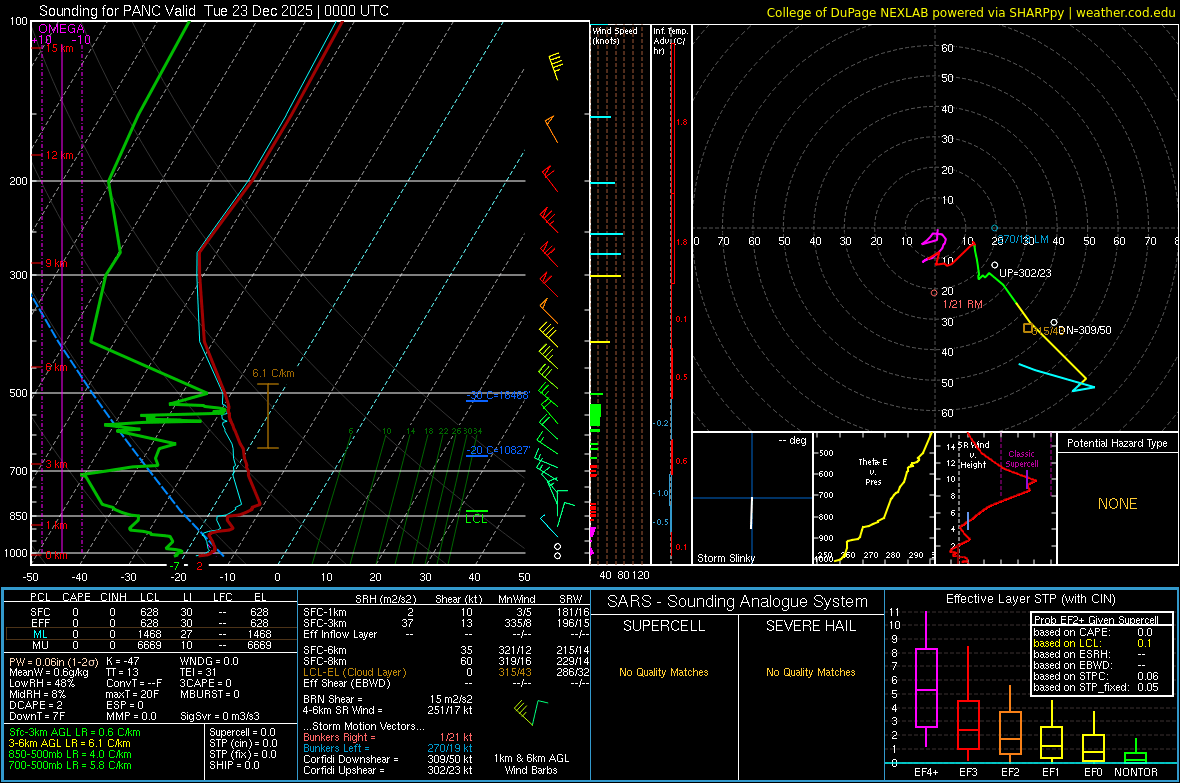Click the 'Eff Shear (EBWD)' row

point(446,683)
